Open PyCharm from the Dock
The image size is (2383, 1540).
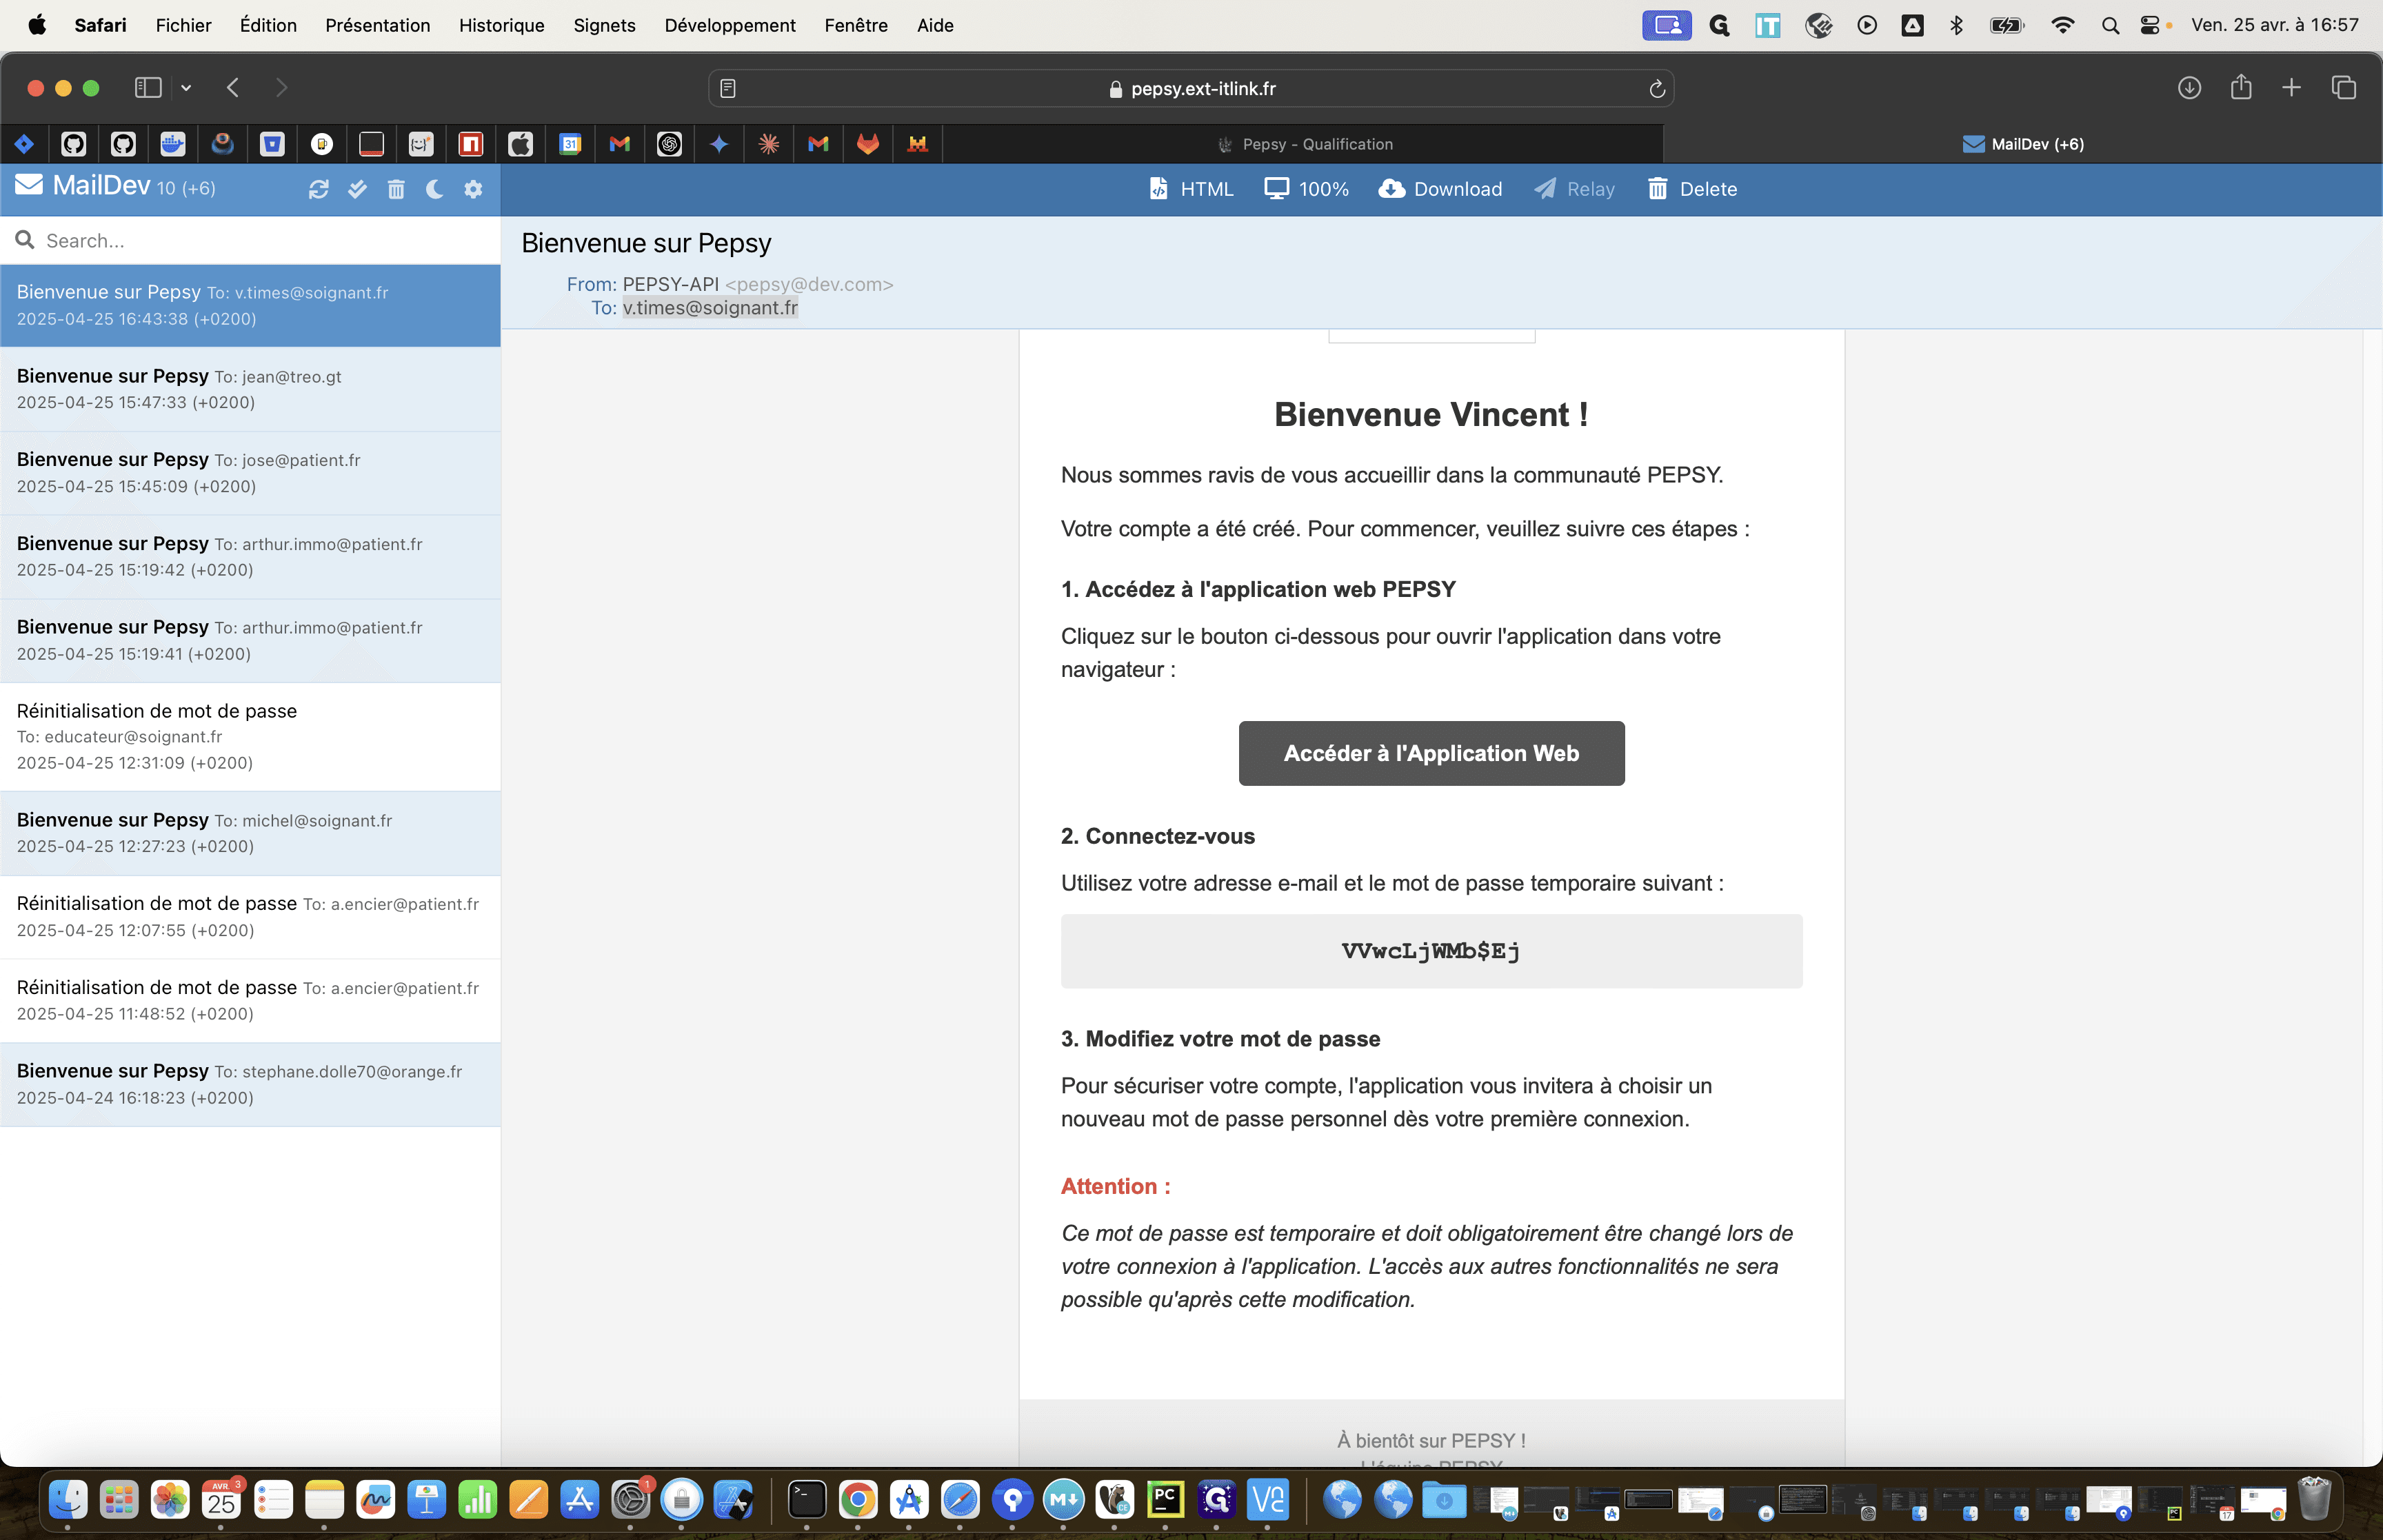[1165, 1499]
